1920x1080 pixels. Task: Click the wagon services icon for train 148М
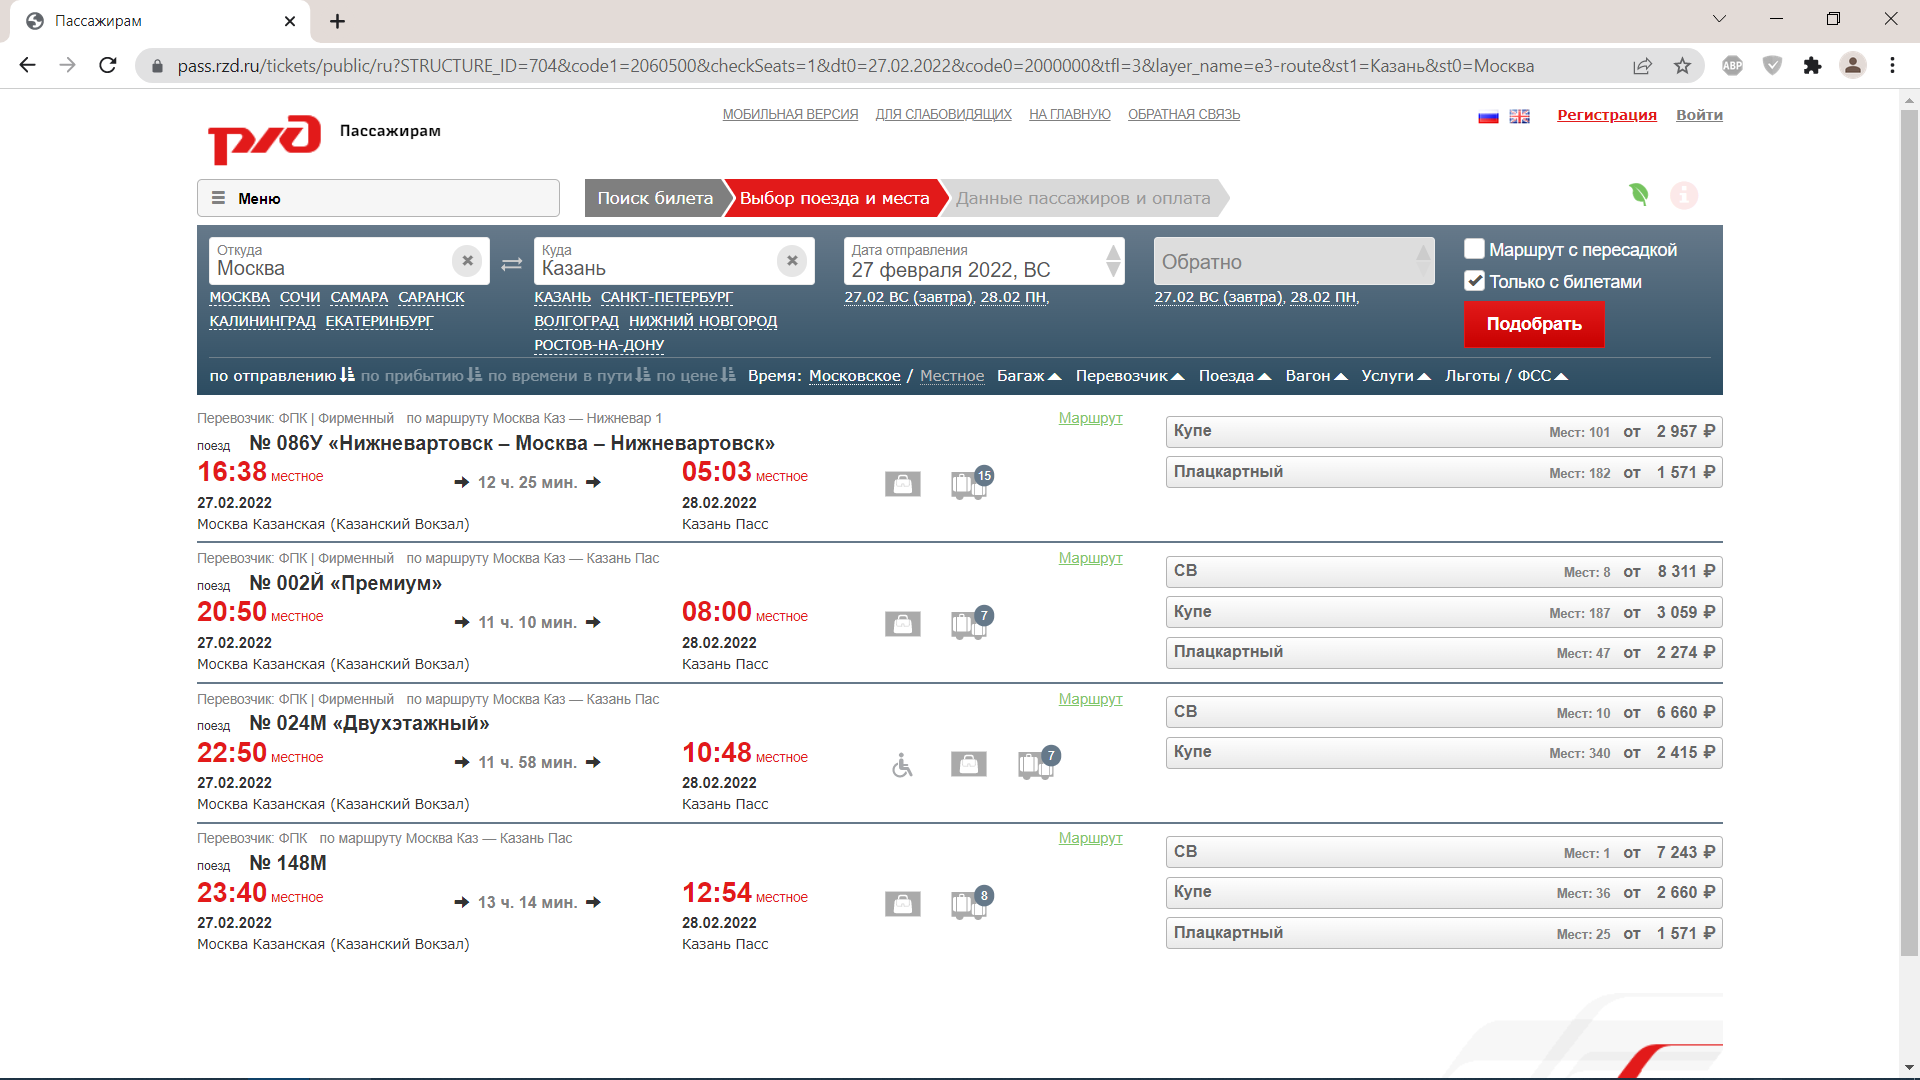[969, 905]
